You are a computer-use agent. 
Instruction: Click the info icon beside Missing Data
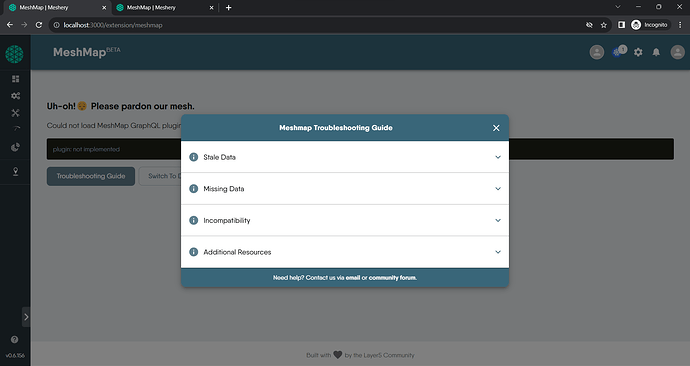(x=194, y=189)
